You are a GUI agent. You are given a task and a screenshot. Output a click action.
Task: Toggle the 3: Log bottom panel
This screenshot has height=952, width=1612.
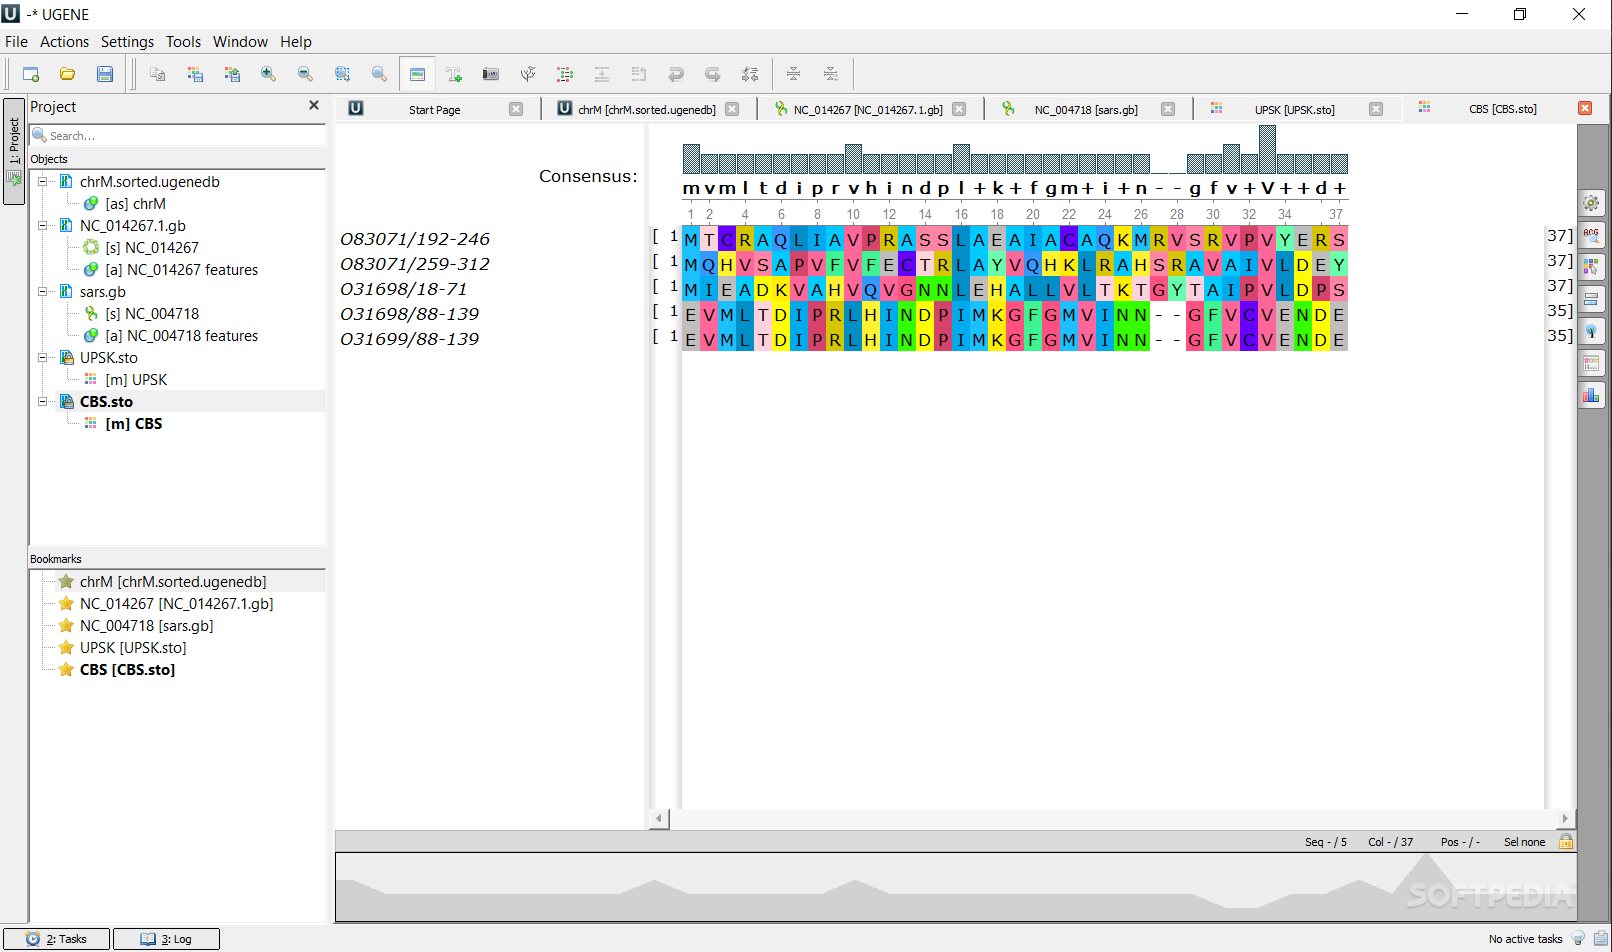coord(166,939)
